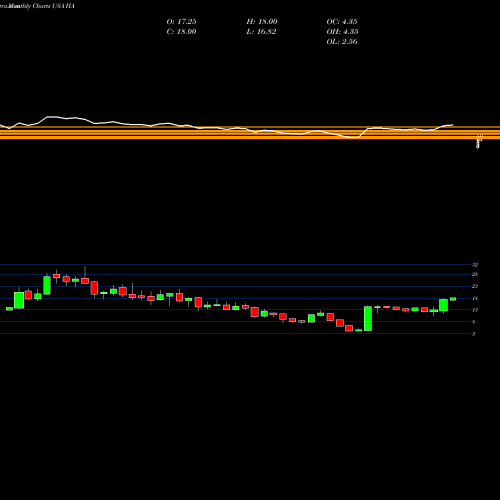Select the low value 'L: 16.82'
This screenshot has width=500, height=500.
point(261,32)
